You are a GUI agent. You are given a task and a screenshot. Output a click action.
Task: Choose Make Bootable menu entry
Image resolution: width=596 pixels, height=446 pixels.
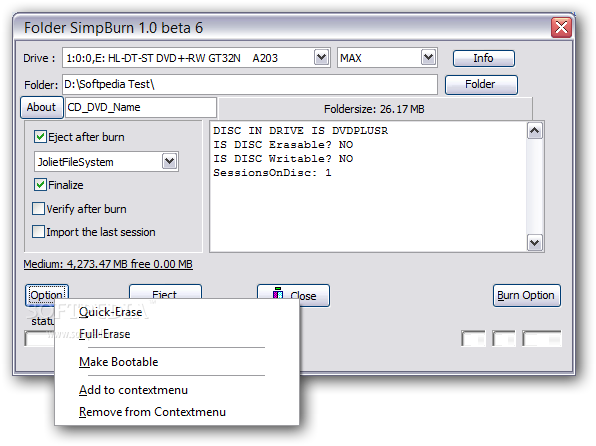point(177,362)
